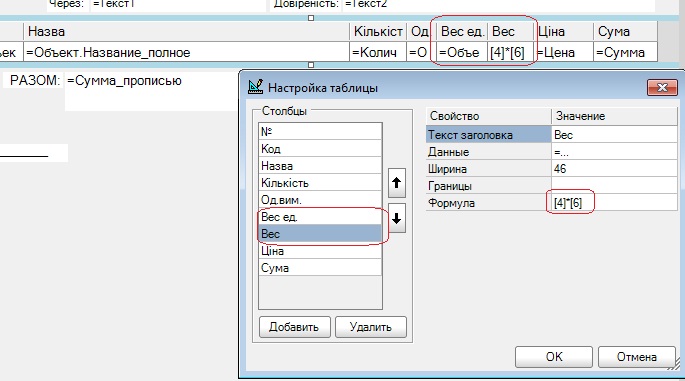Screen dimensions: 685x381
Task: Select the Данные property row
Action: coord(488,152)
